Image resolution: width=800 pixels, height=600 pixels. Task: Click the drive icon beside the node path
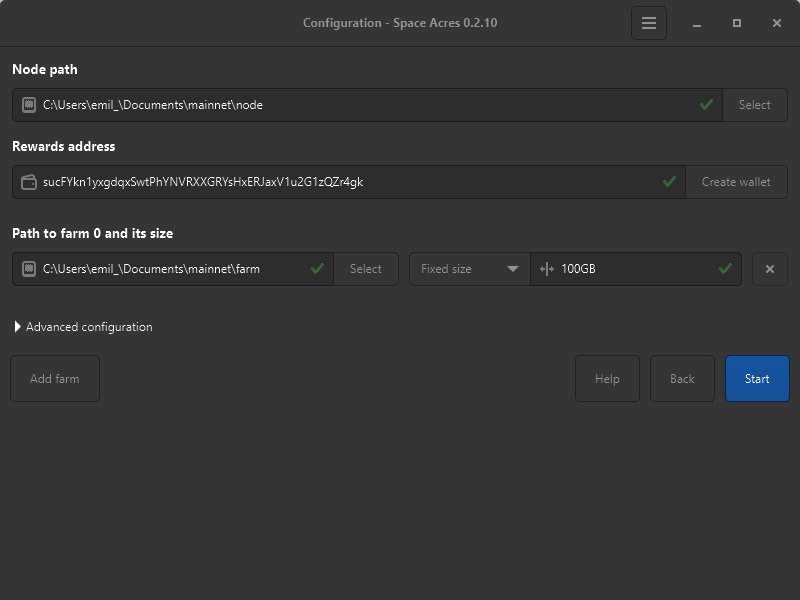29,104
